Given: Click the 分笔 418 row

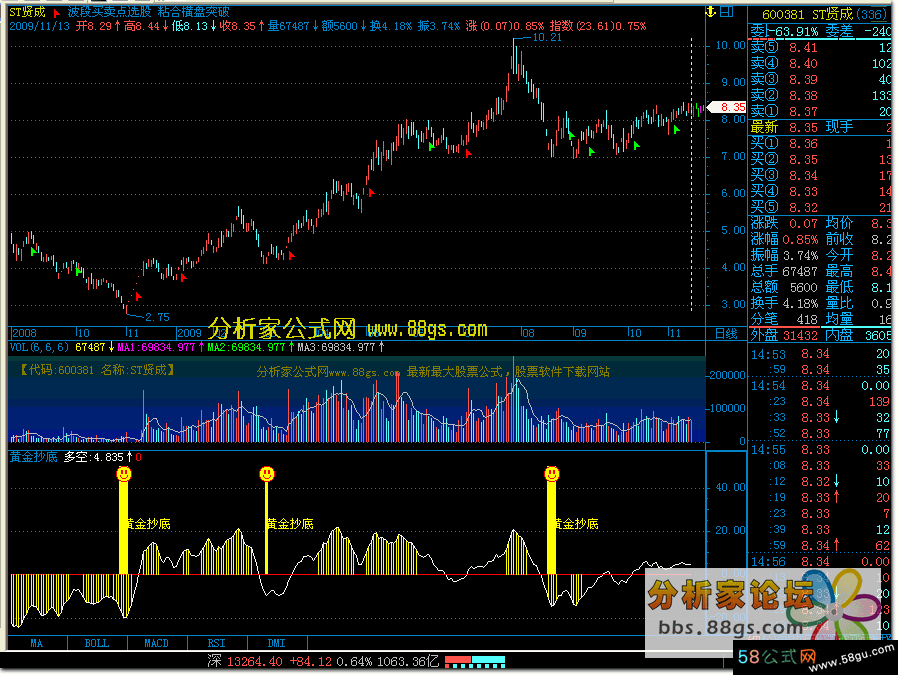Looking at the screenshot, I should (x=785, y=320).
